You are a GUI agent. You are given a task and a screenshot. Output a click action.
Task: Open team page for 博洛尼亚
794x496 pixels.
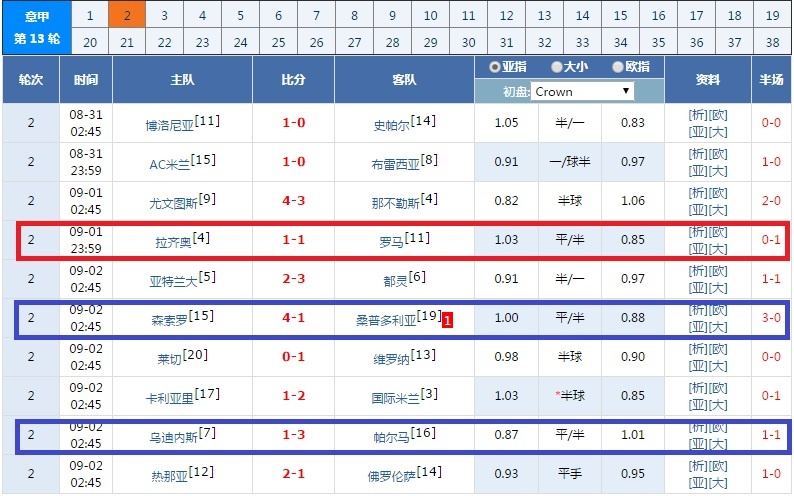pyautogui.click(x=170, y=126)
